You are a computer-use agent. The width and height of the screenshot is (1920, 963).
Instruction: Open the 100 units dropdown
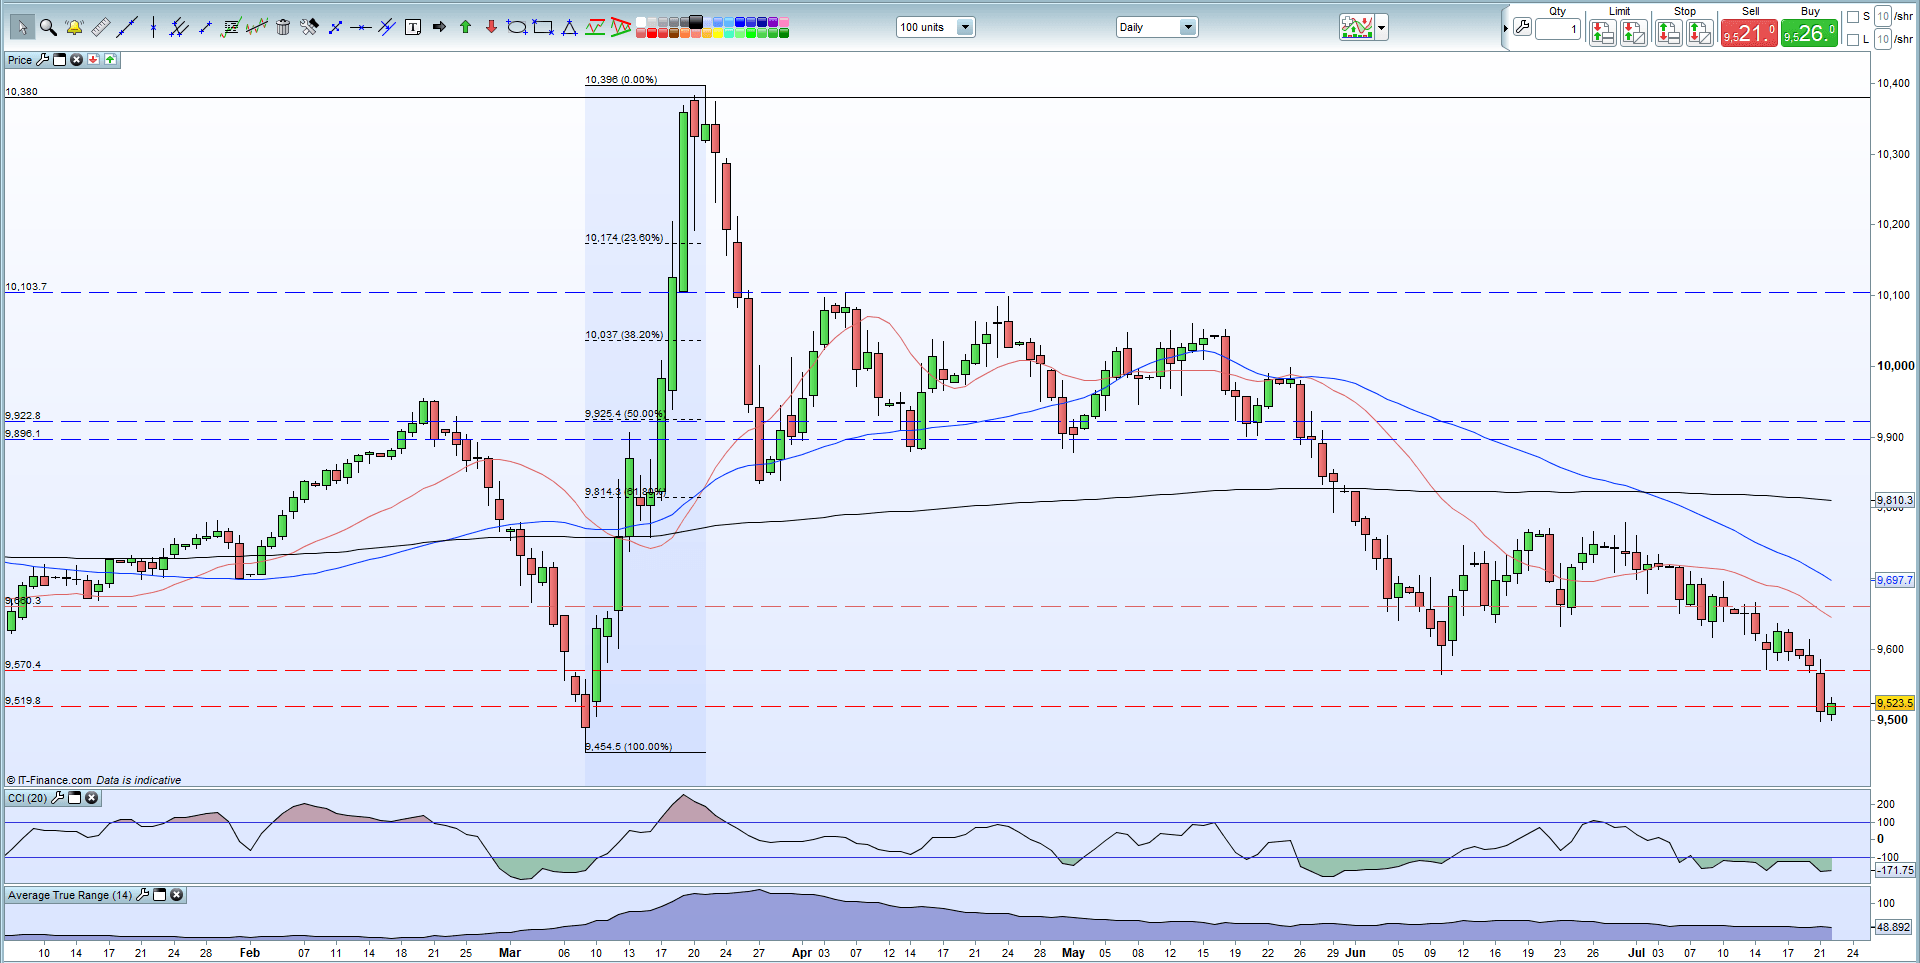coord(965,28)
